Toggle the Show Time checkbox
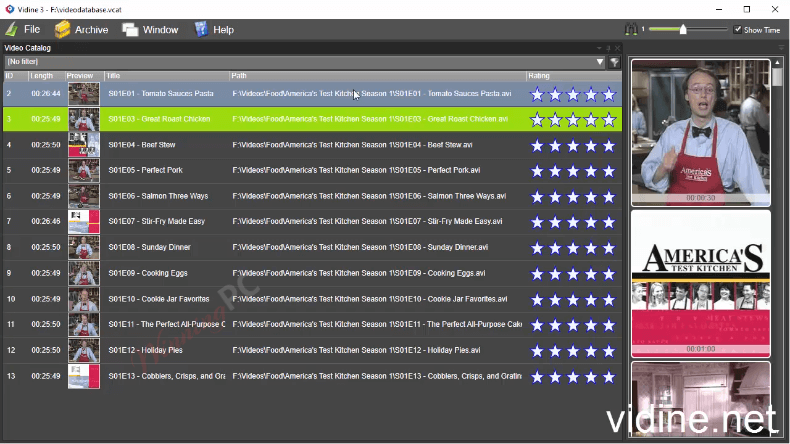 [x=738, y=30]
